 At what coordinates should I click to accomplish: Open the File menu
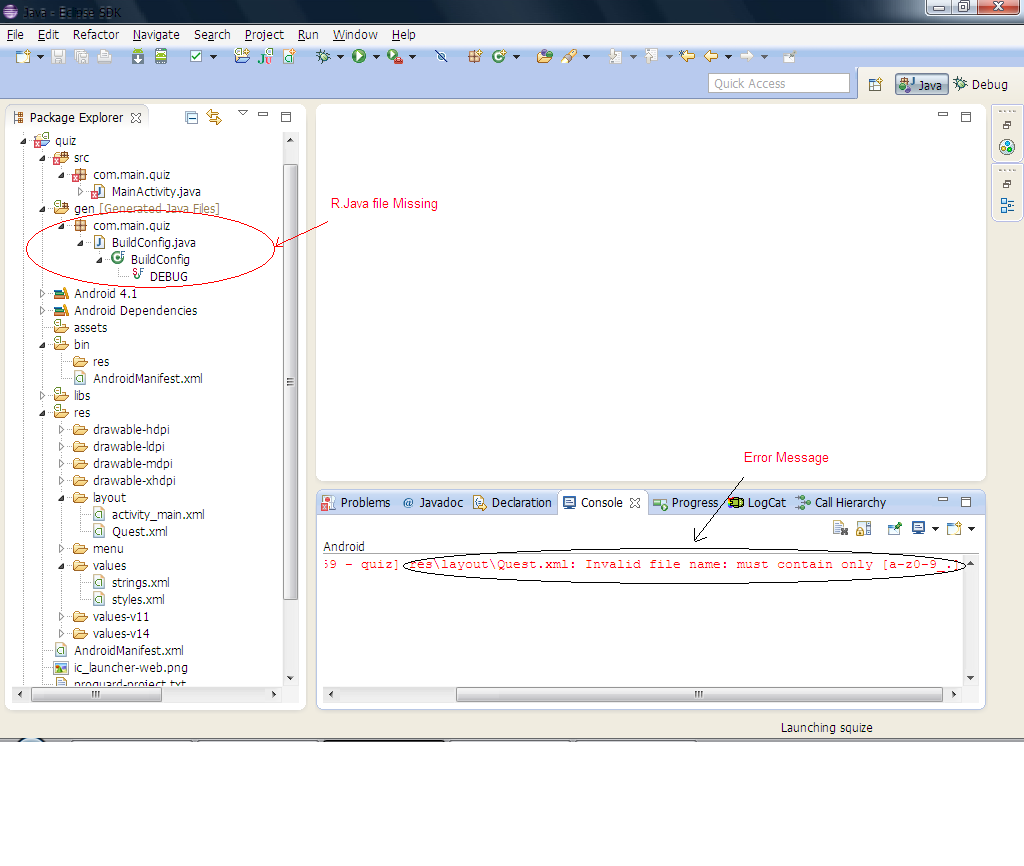pos(15,35)
